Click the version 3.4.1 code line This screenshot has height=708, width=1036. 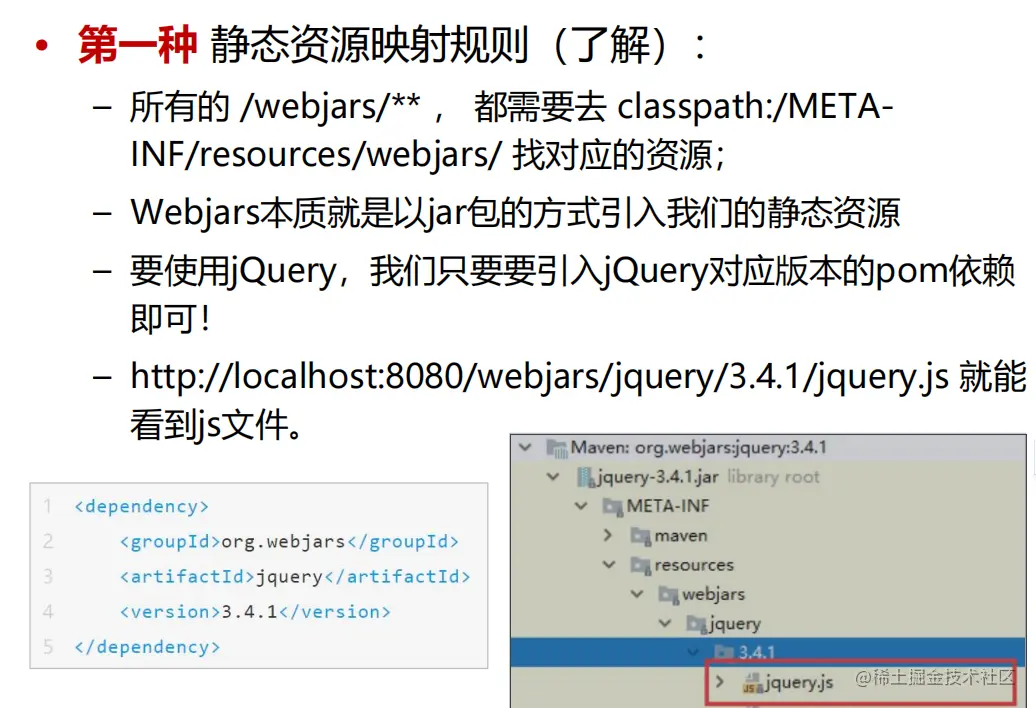pyautogui.click(x=255, y=612)
